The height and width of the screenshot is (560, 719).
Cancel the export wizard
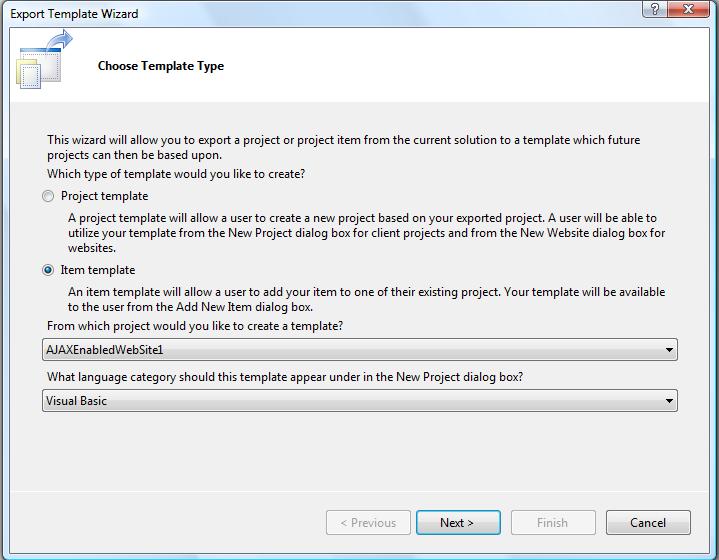coord(647,522)
